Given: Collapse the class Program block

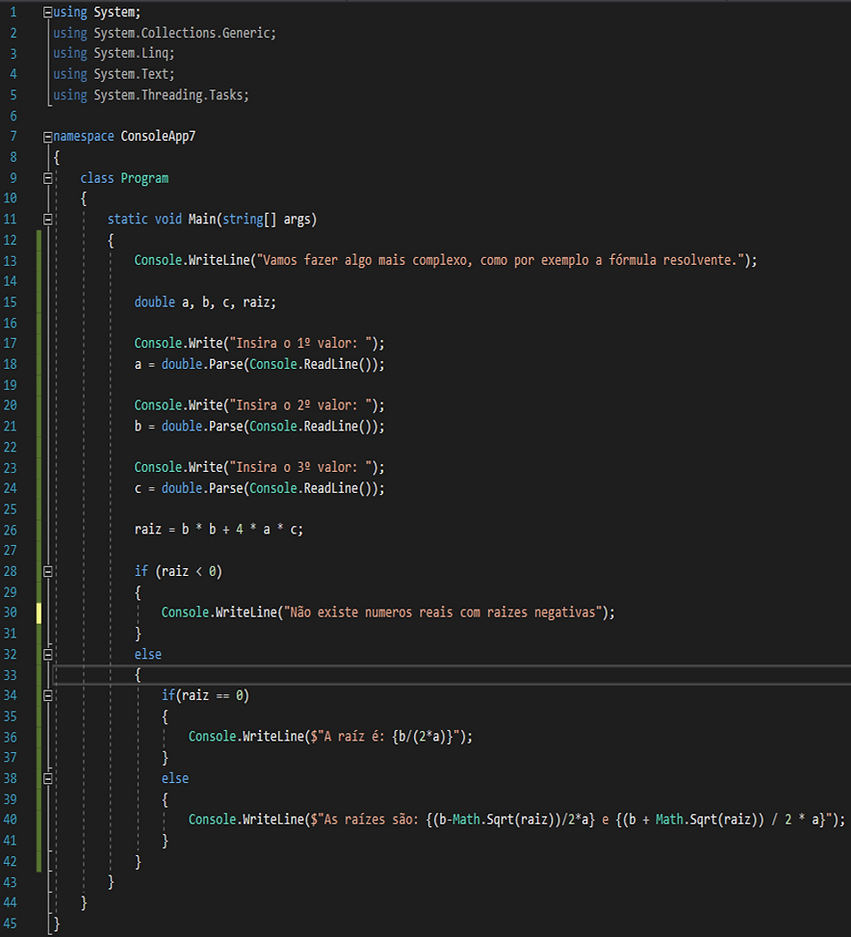Looking at the screenshot, I should pos(48,178).
